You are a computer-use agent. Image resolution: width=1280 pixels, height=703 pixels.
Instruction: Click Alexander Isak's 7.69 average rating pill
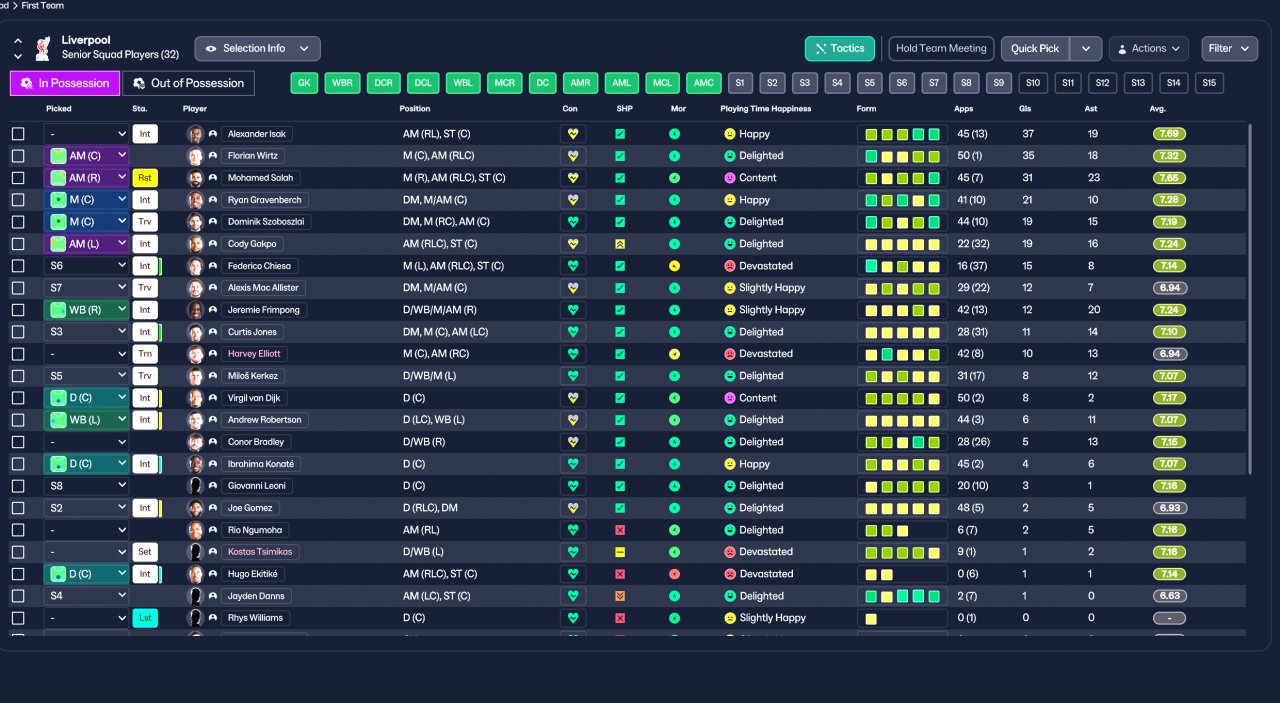pyautogui.click(x=1169, y=134)
